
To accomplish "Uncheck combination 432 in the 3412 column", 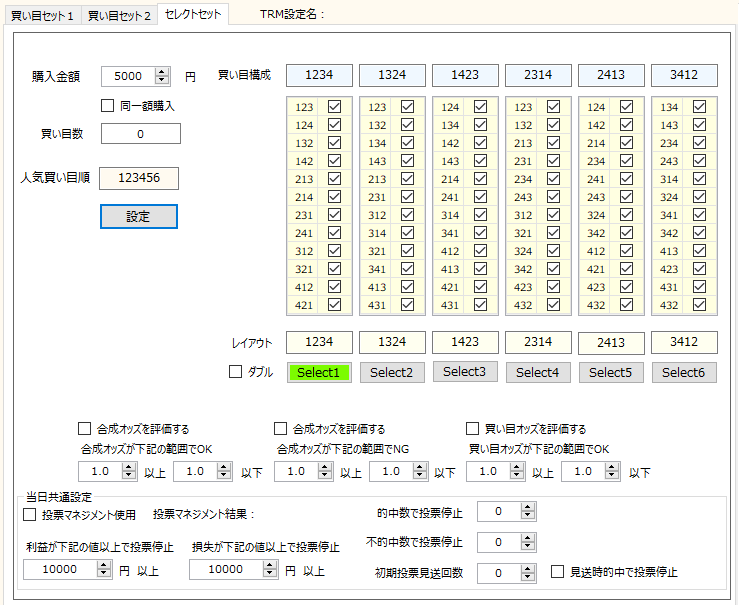I will coord(699,305).
